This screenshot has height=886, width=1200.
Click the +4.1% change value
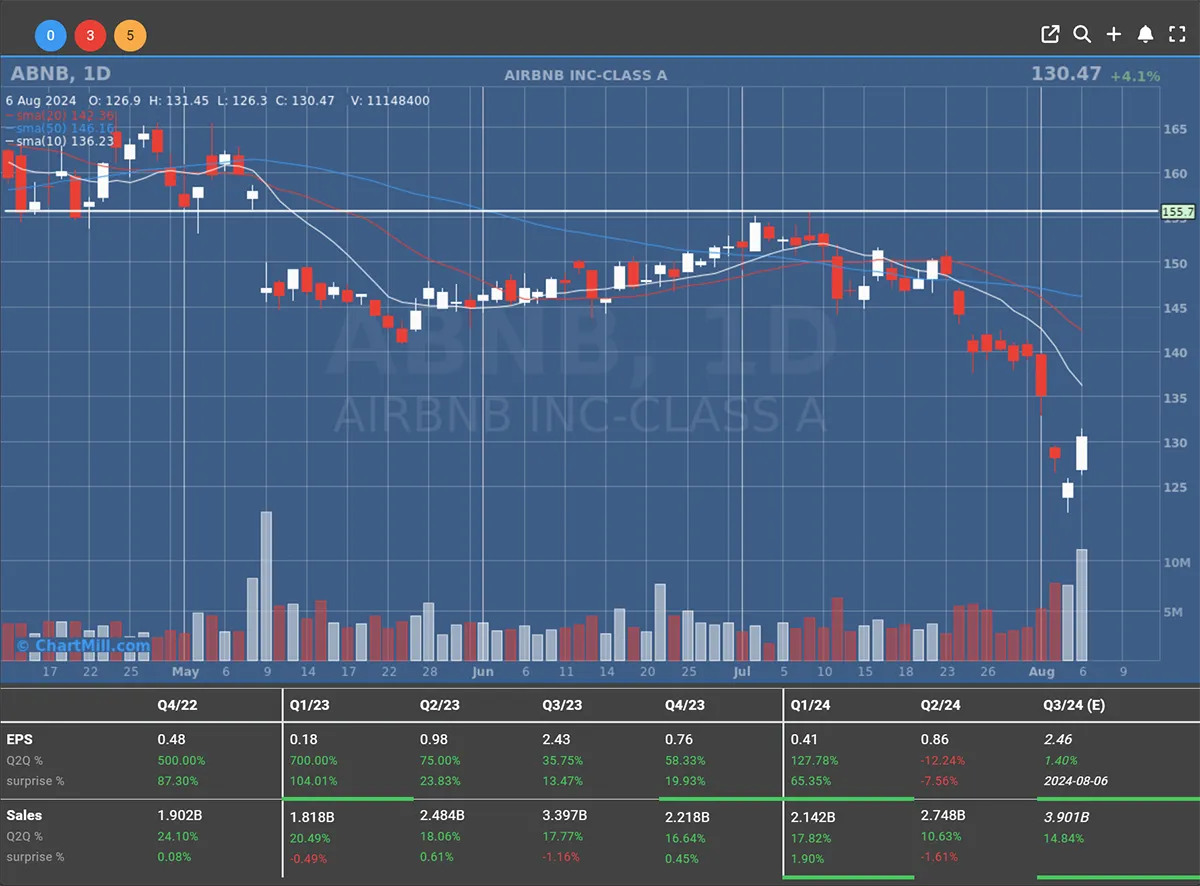pyautogui.click(x=1135, y=76)
